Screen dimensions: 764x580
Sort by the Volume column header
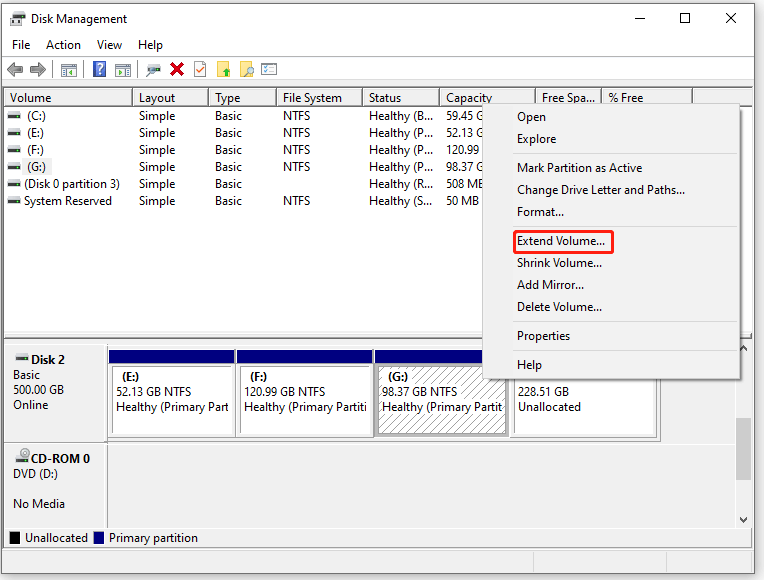[x=68, y=97]
